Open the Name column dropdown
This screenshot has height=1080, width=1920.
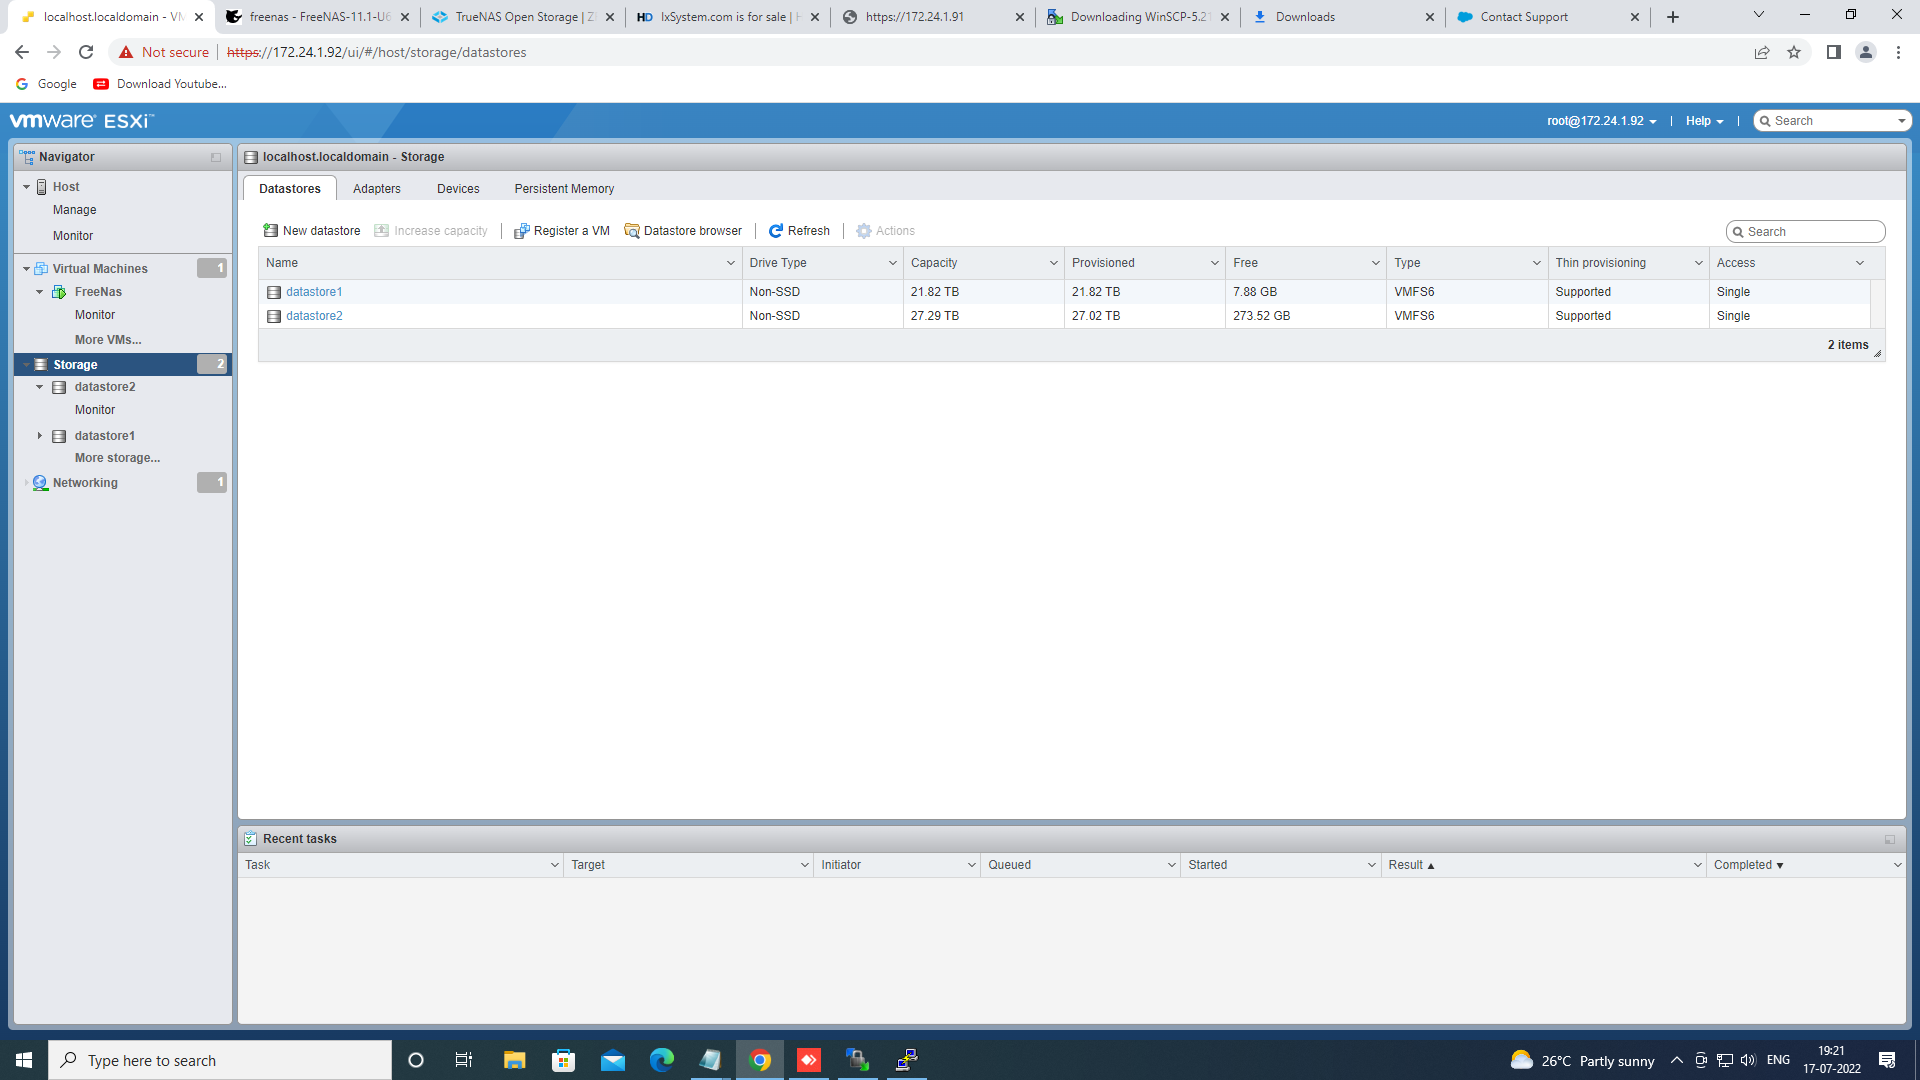(730, 263)
